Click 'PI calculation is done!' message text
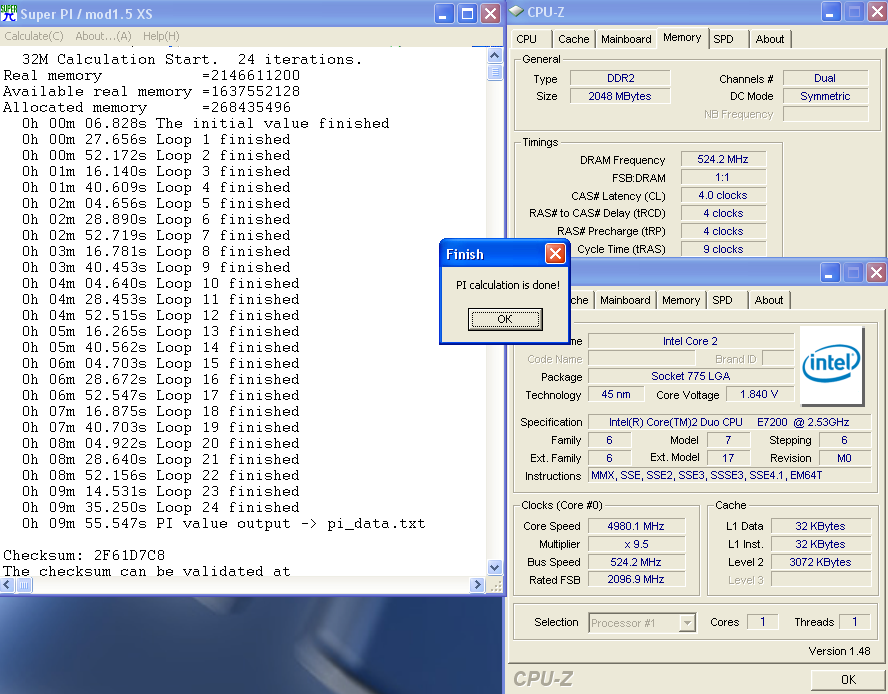 click(x=507, y=285)
